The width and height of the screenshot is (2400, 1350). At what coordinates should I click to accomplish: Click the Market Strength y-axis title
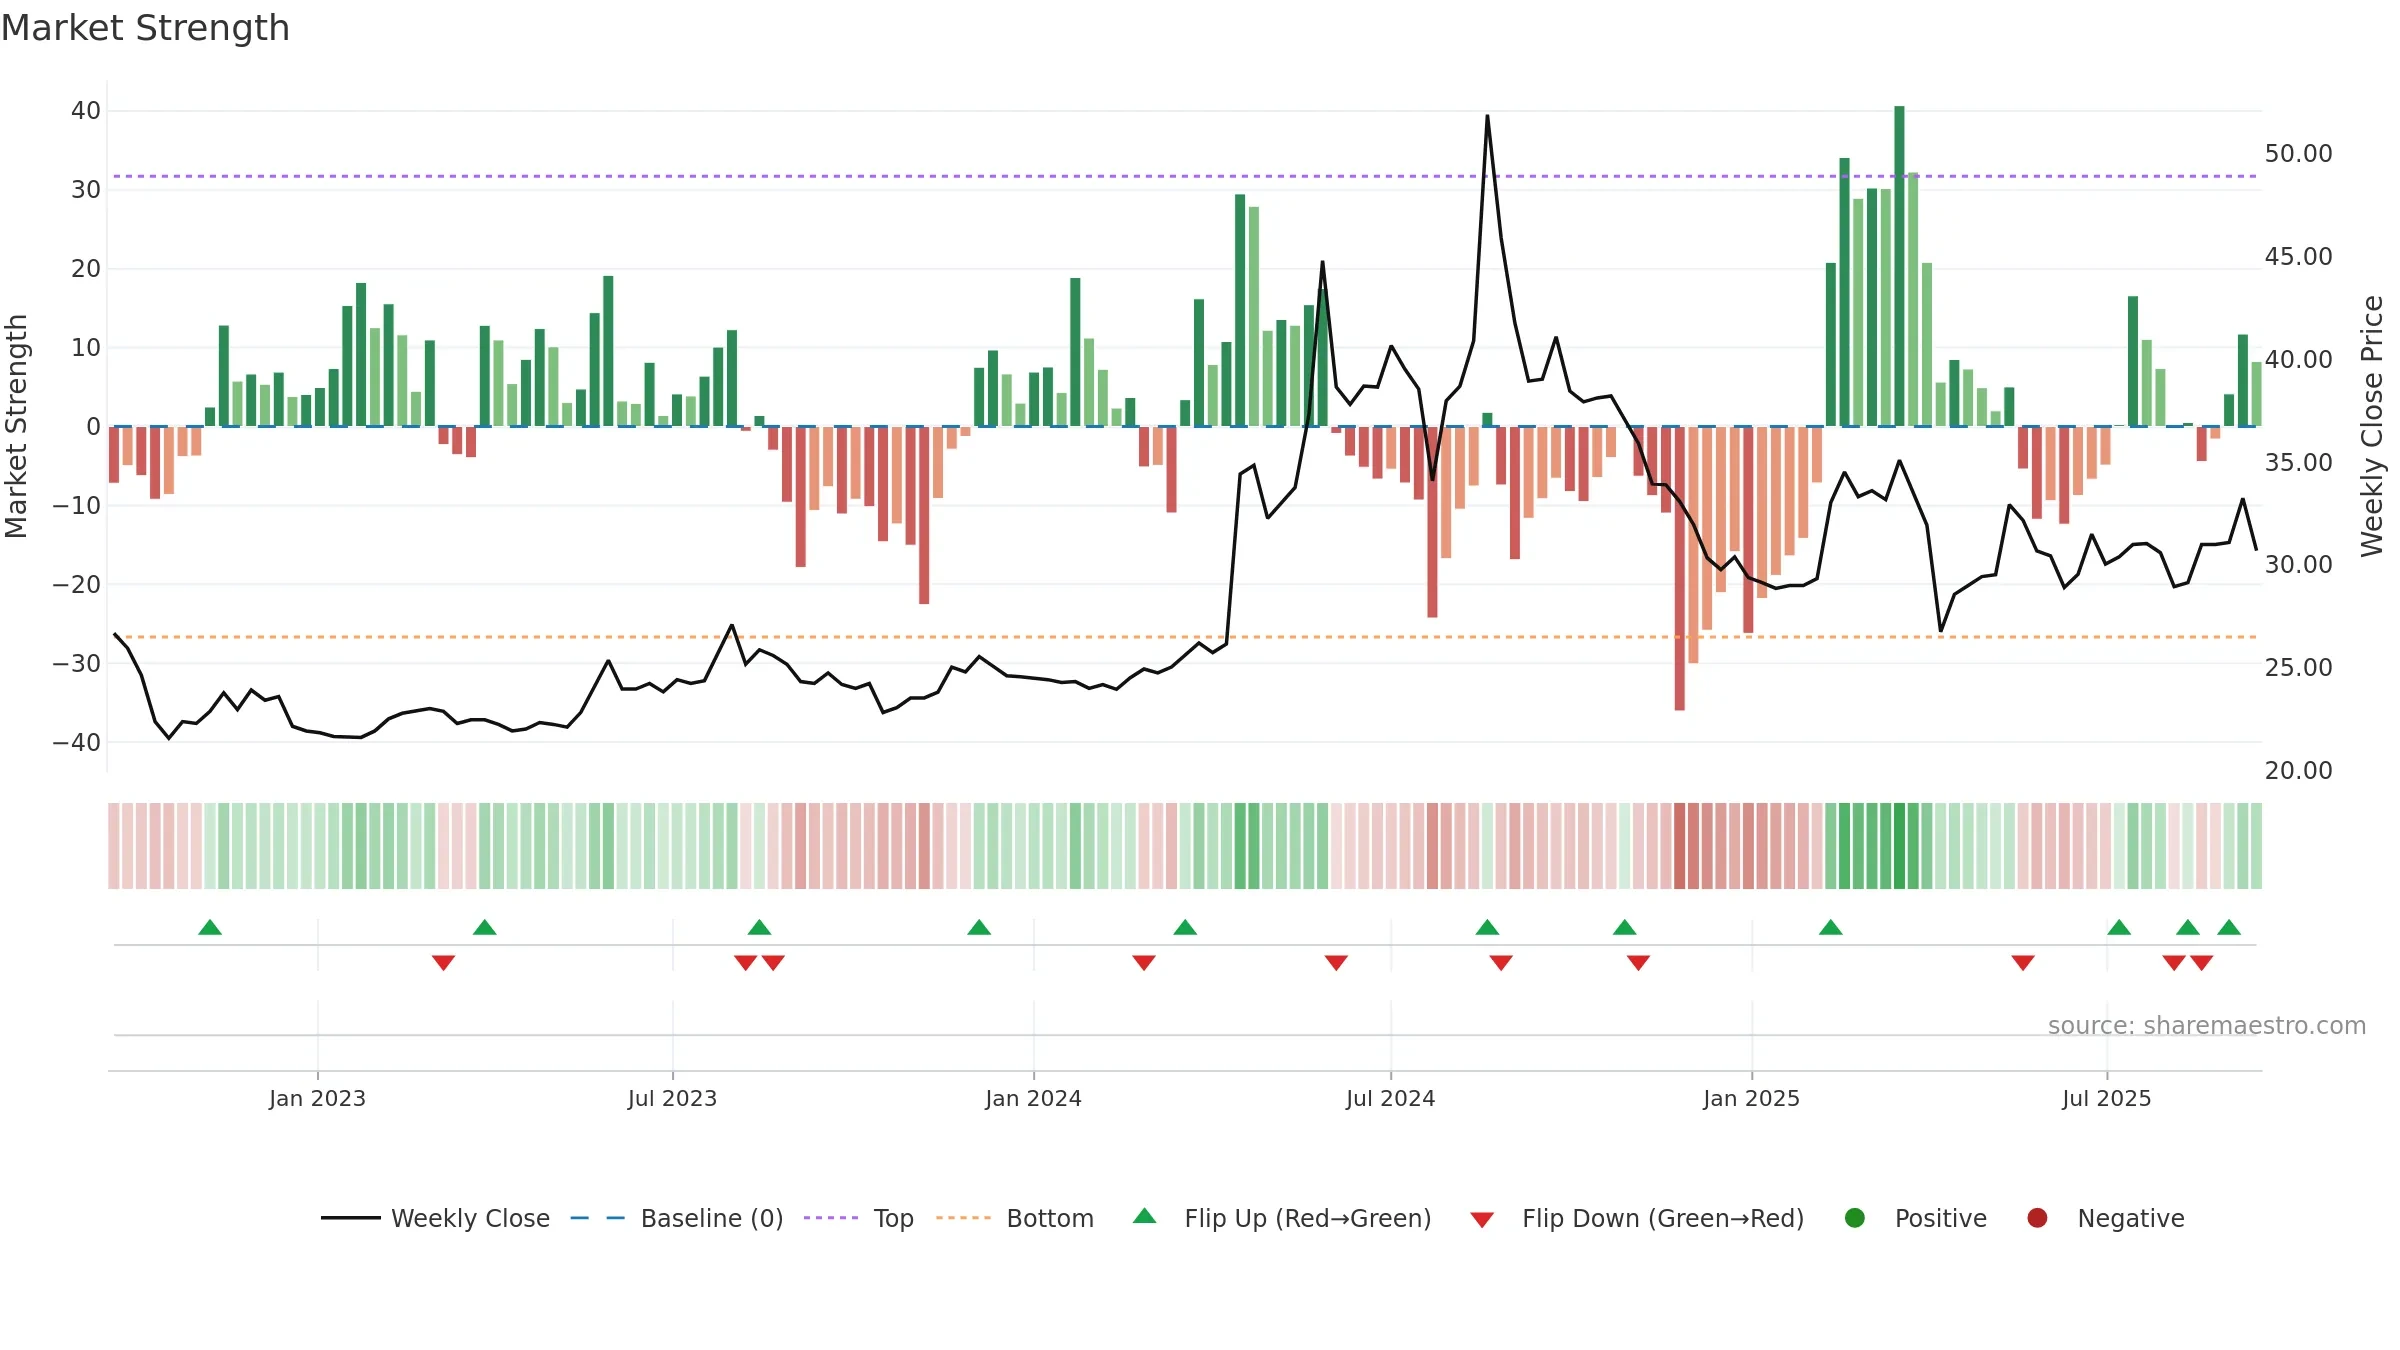(x=17, y=426)
